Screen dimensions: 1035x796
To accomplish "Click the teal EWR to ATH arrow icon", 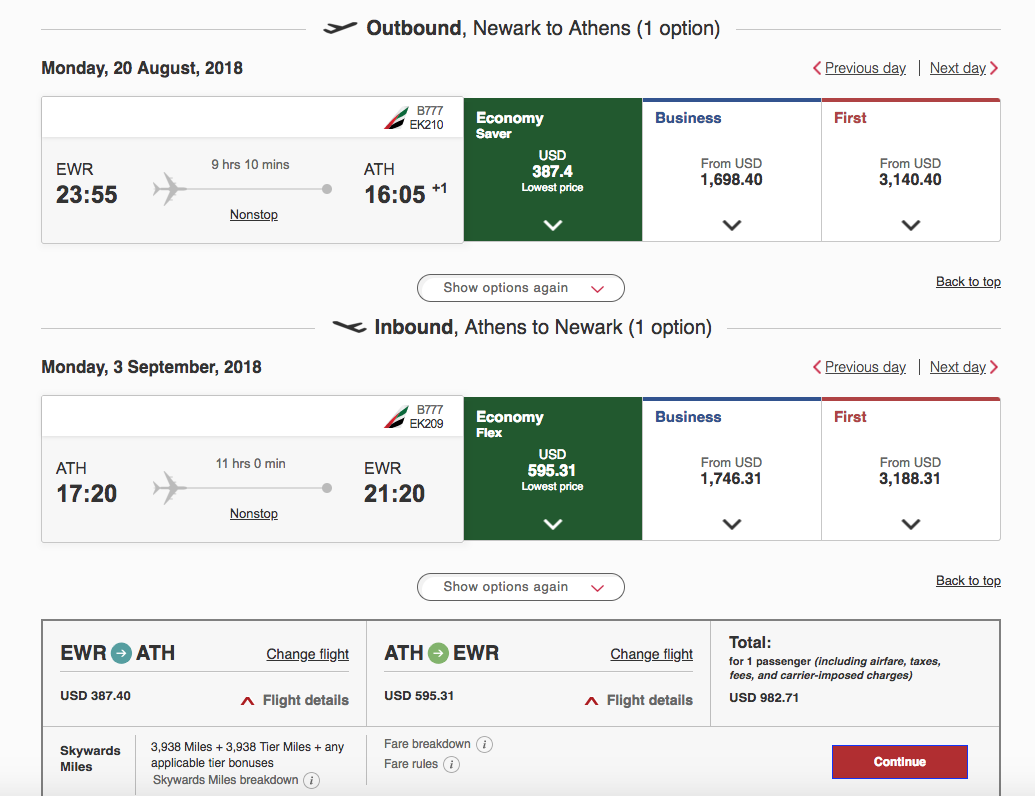I will click(121, 653).
